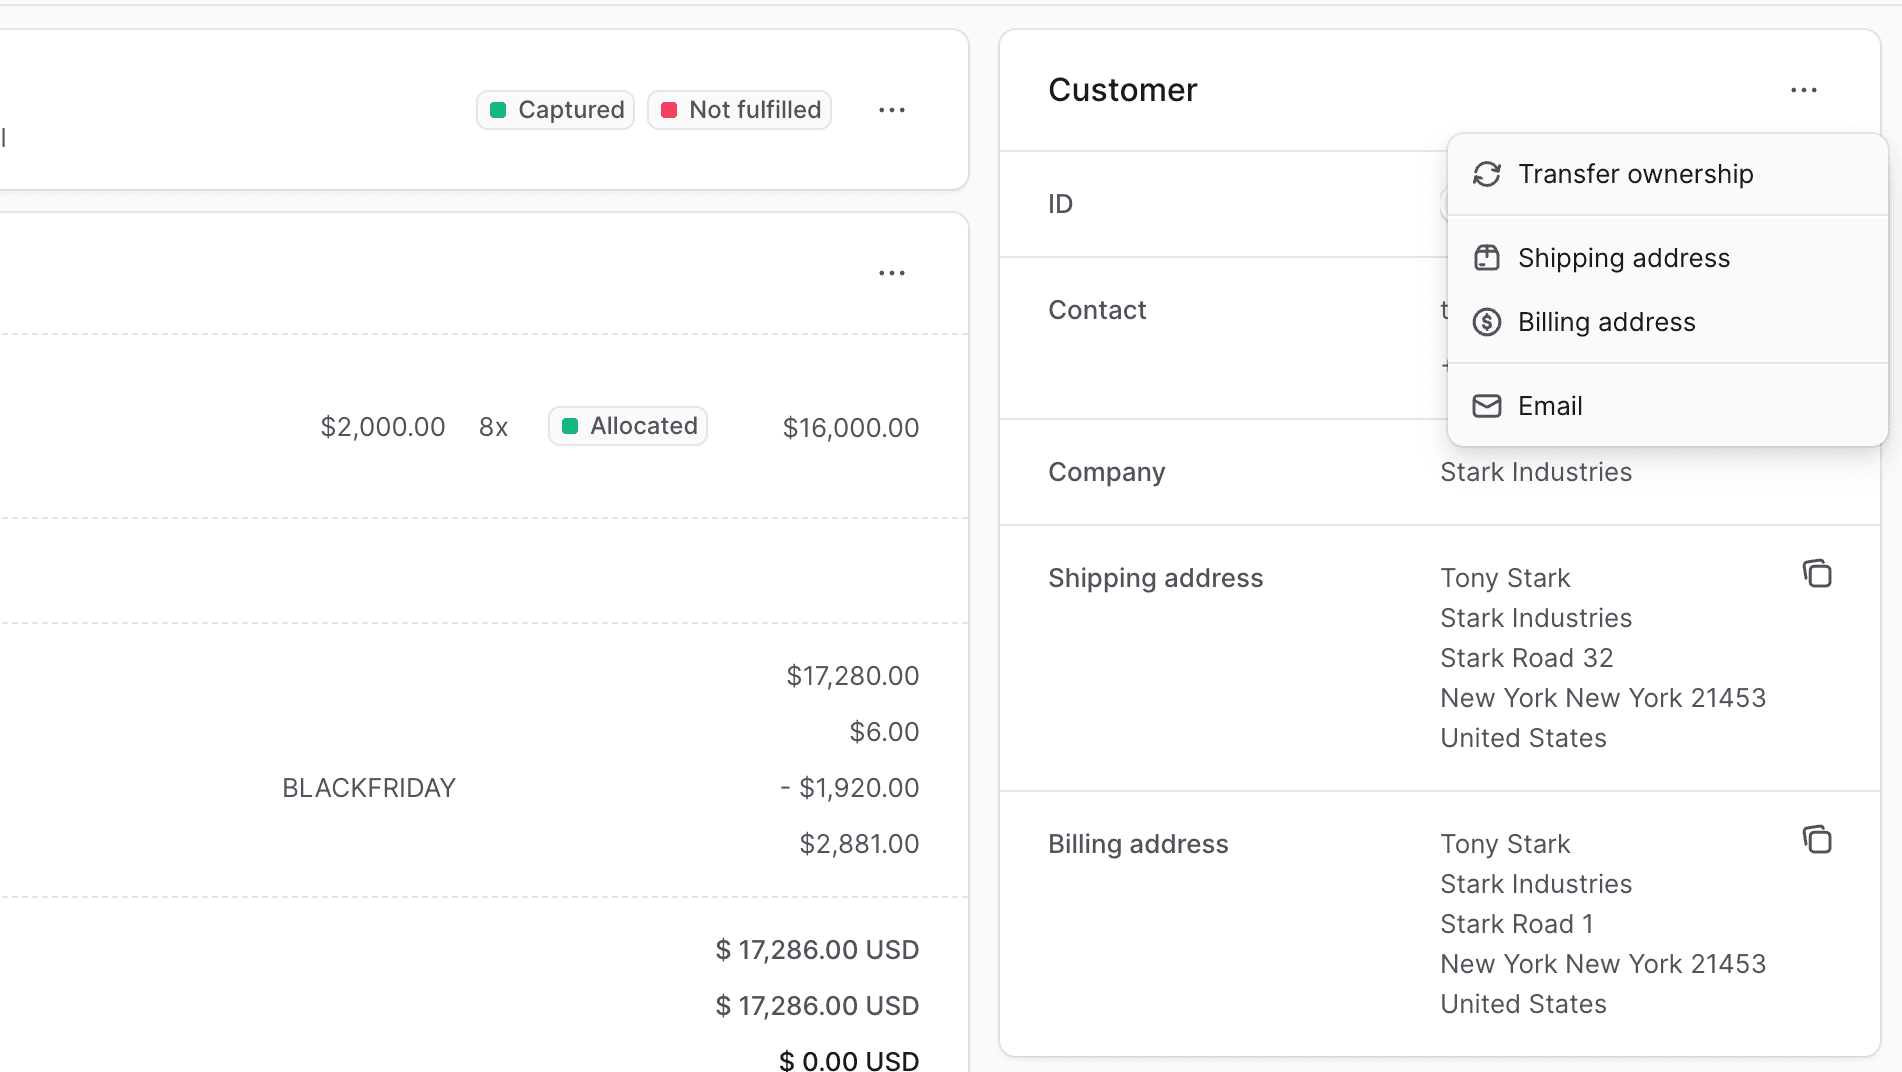
Task: Click the Email envelope icon
Action: pyautogui.click(x=1487, y=406)
